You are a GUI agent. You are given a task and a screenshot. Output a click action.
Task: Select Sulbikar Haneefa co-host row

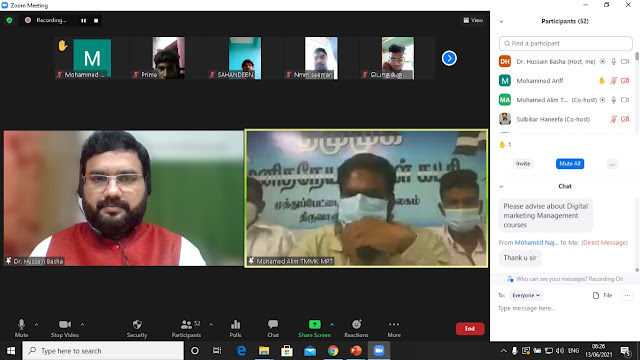point(564,119)
